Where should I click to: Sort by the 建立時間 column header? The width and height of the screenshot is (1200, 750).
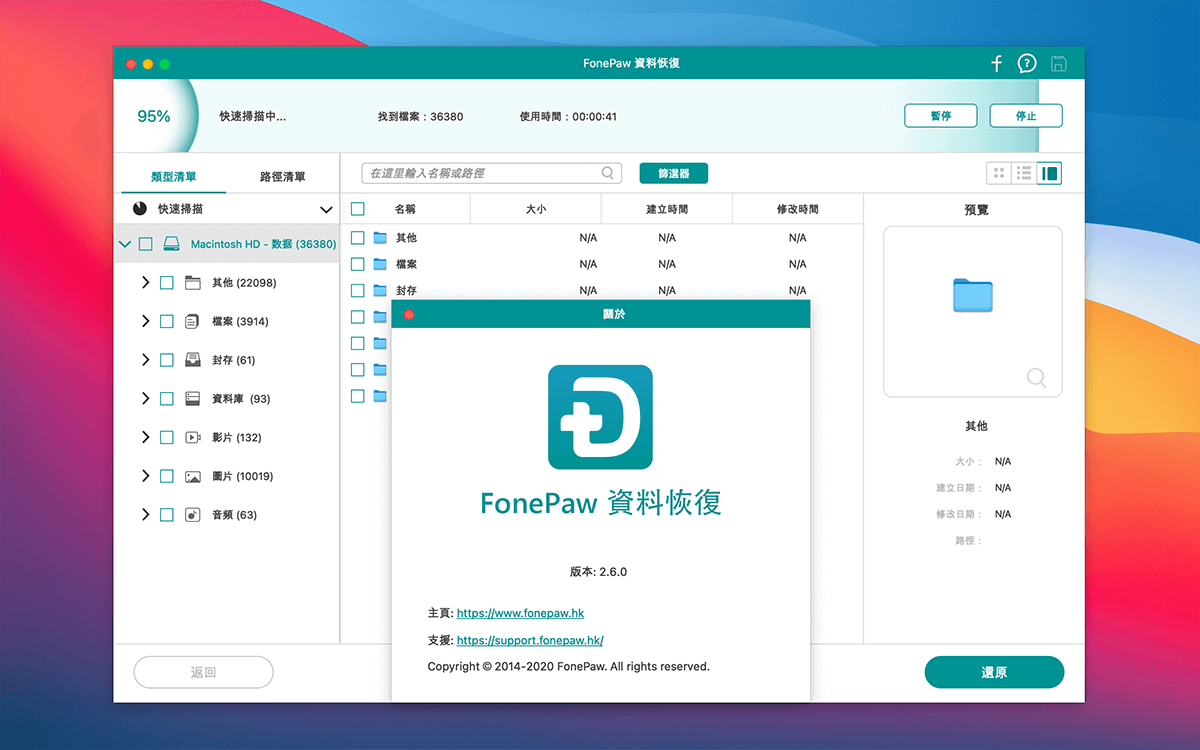(x=667, y=210)
